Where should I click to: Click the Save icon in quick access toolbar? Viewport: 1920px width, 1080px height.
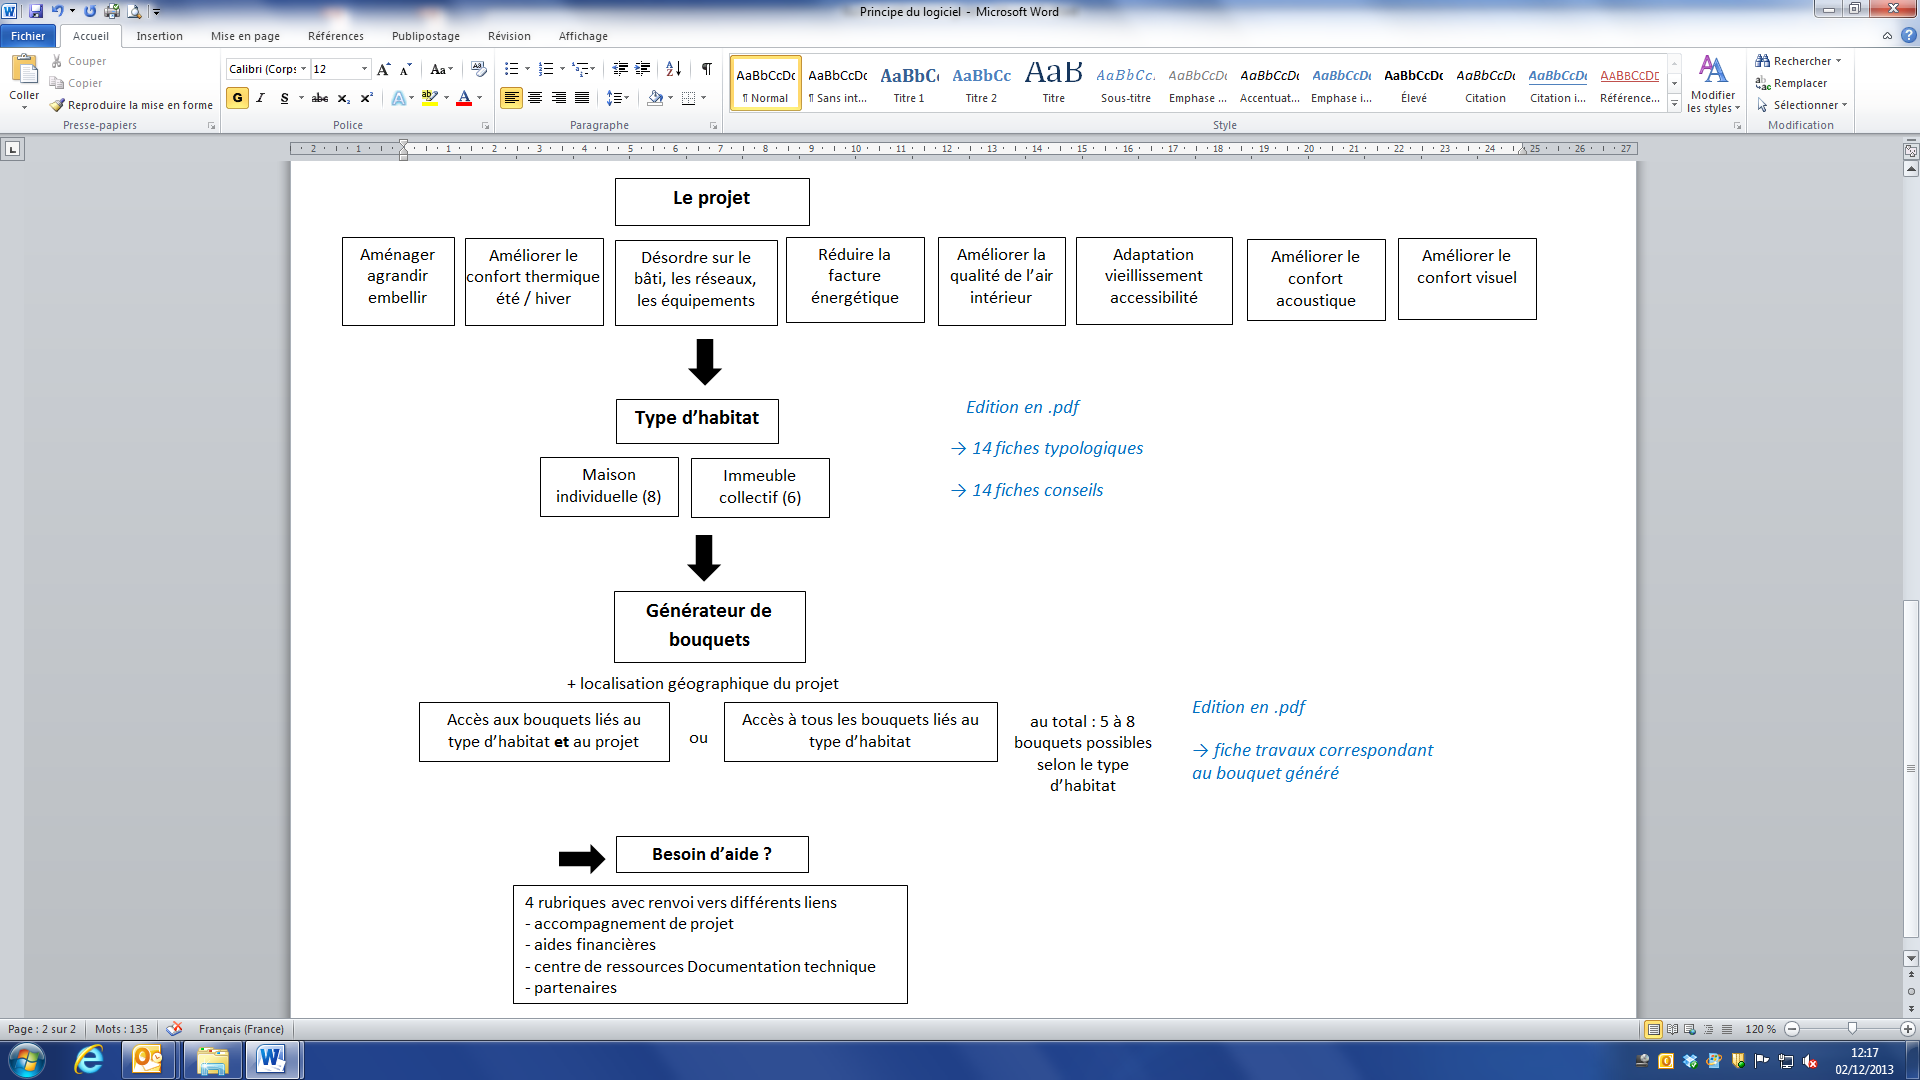pos(36,11)
